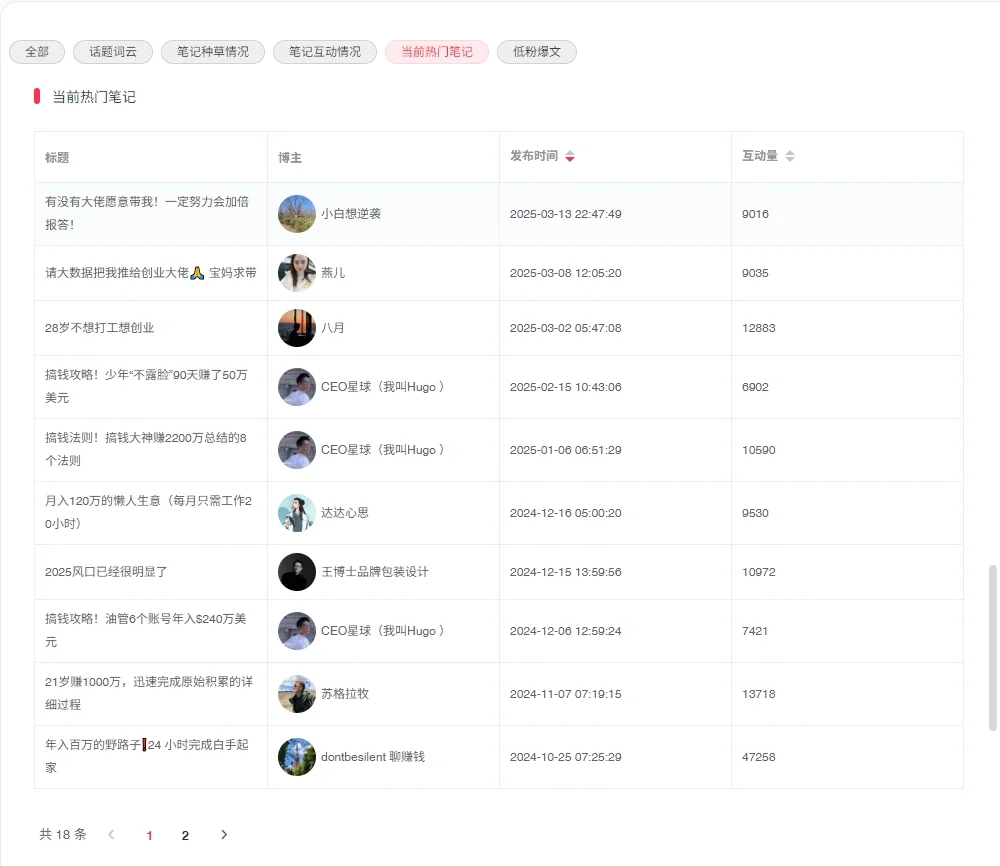Switch to the 话题词云 tab
1000x866 pixels.
(112, 52)
